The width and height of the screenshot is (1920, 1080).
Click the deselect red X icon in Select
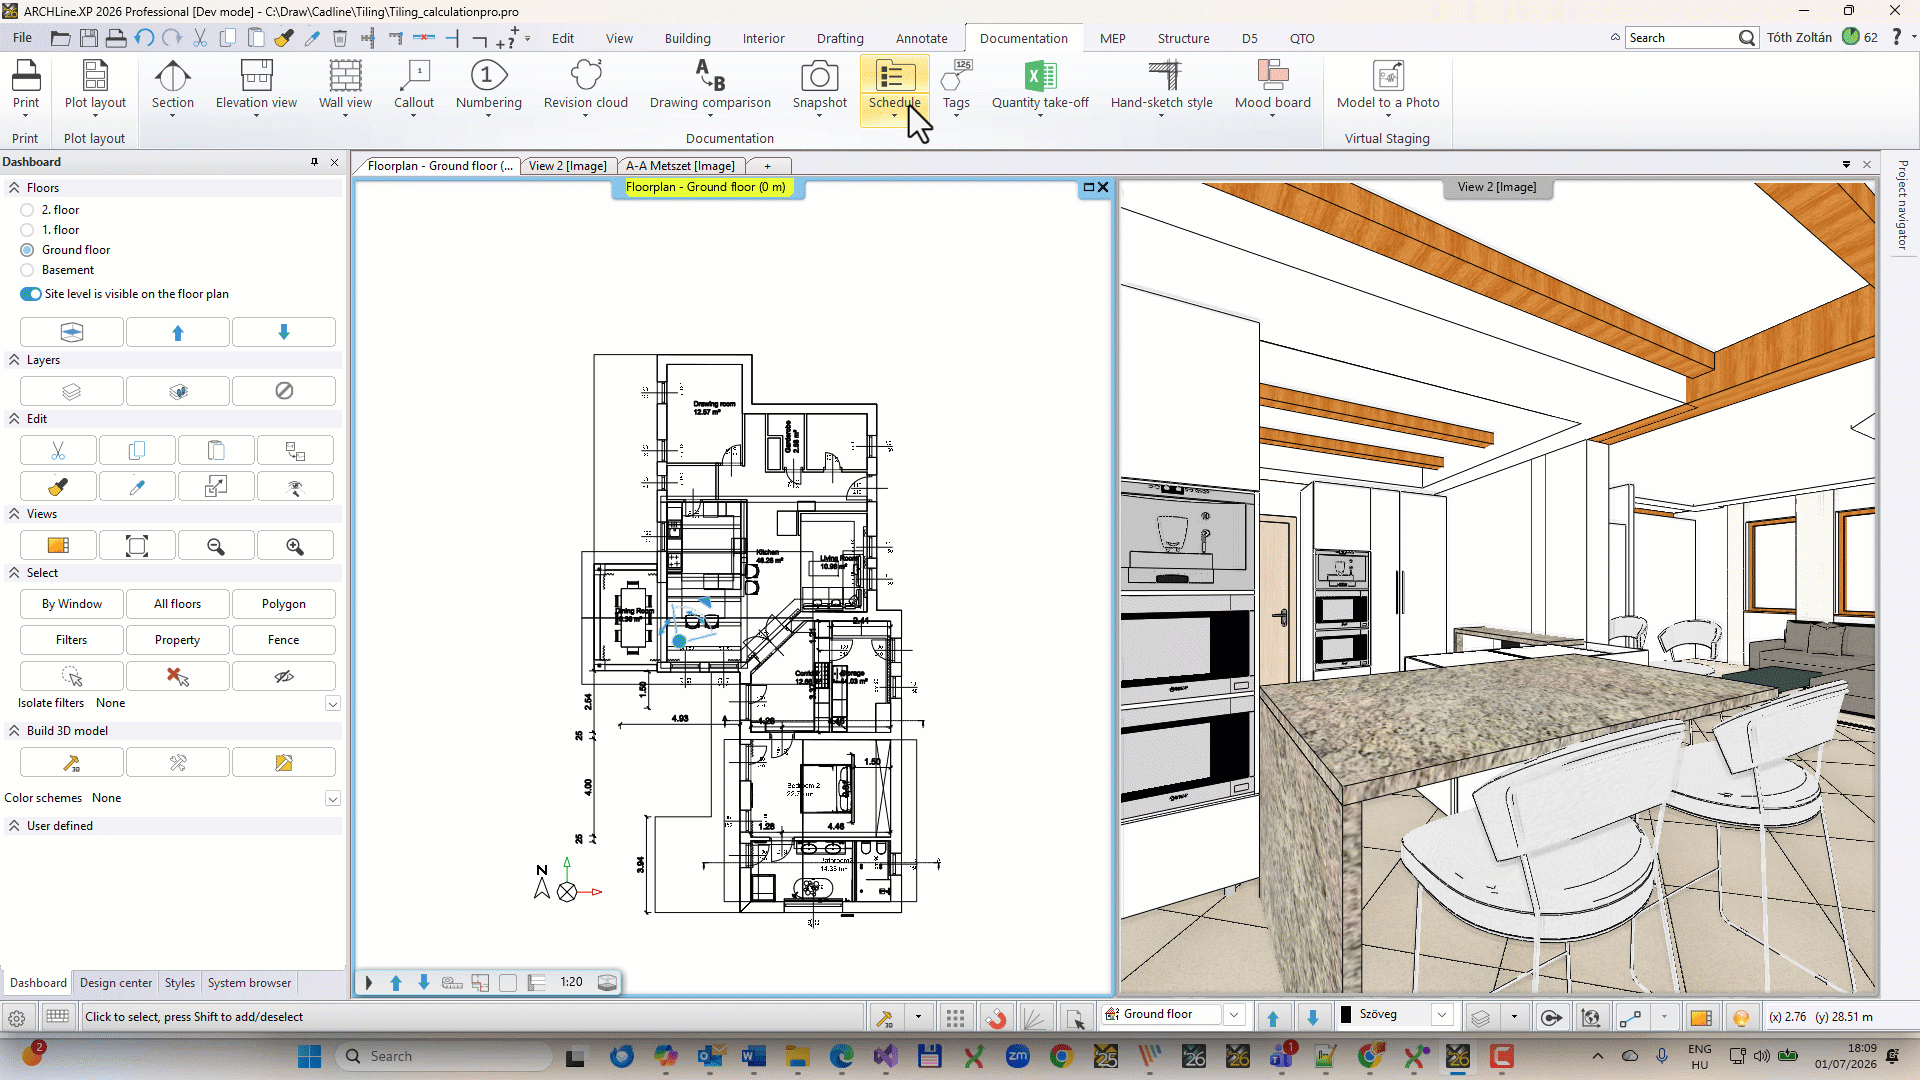tap(178, 676)
